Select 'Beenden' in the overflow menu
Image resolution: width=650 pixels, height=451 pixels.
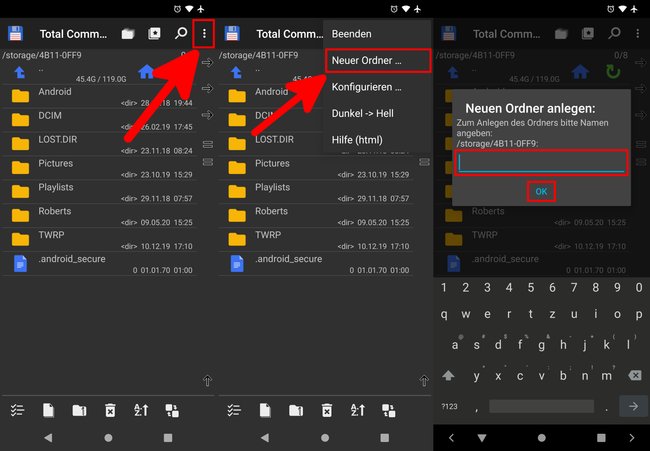pos(352,34)
